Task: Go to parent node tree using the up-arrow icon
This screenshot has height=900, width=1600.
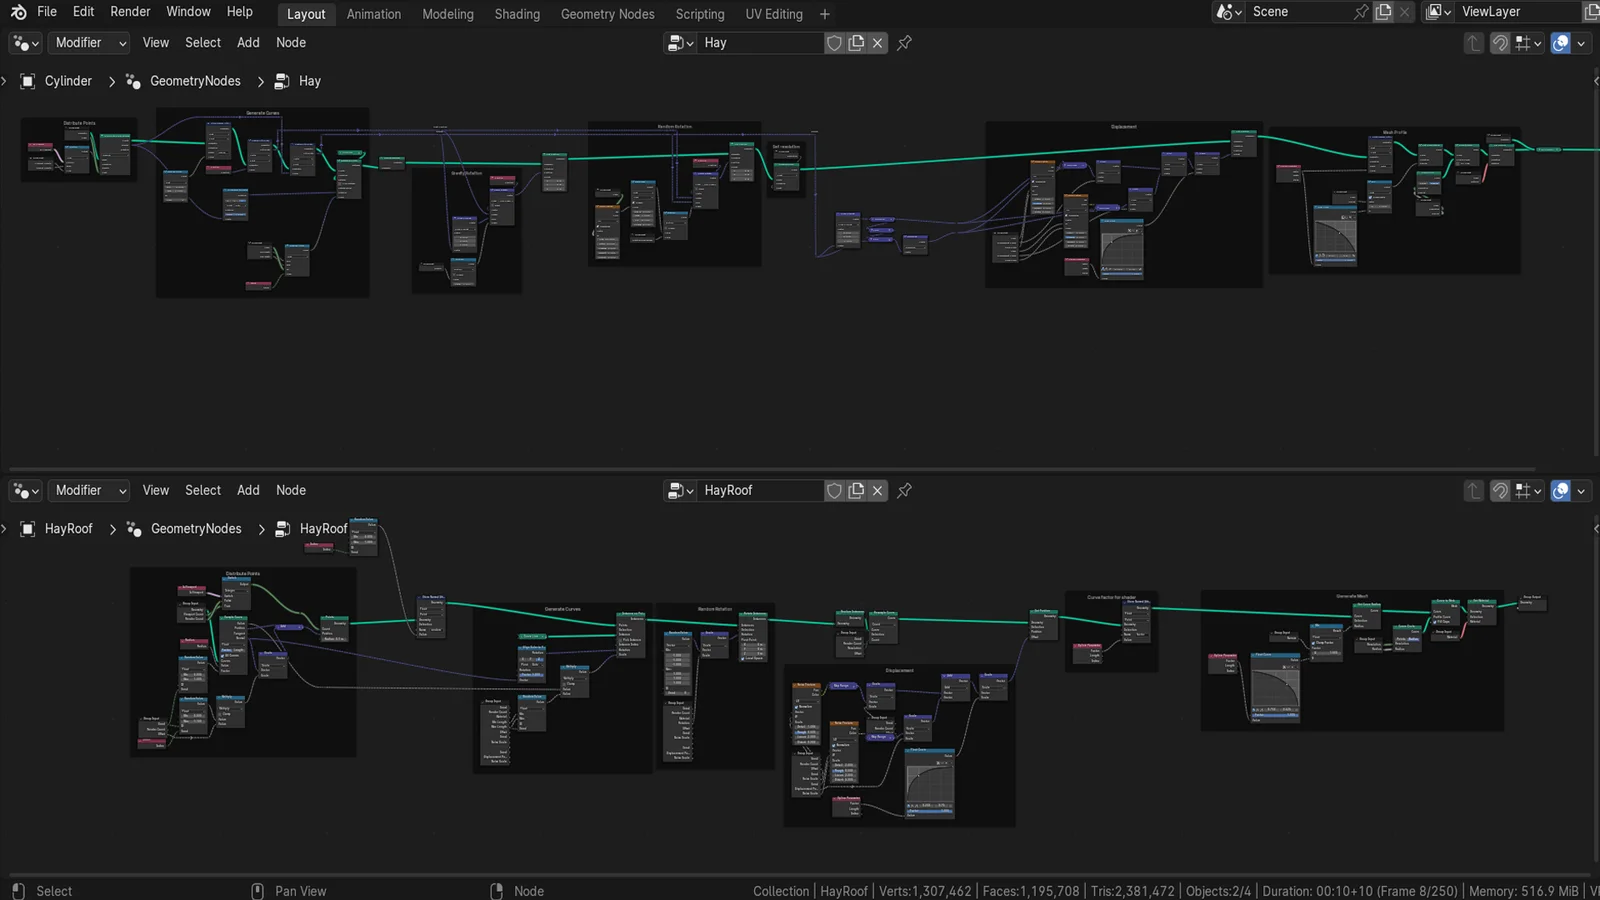Action: coord(1473,42)
